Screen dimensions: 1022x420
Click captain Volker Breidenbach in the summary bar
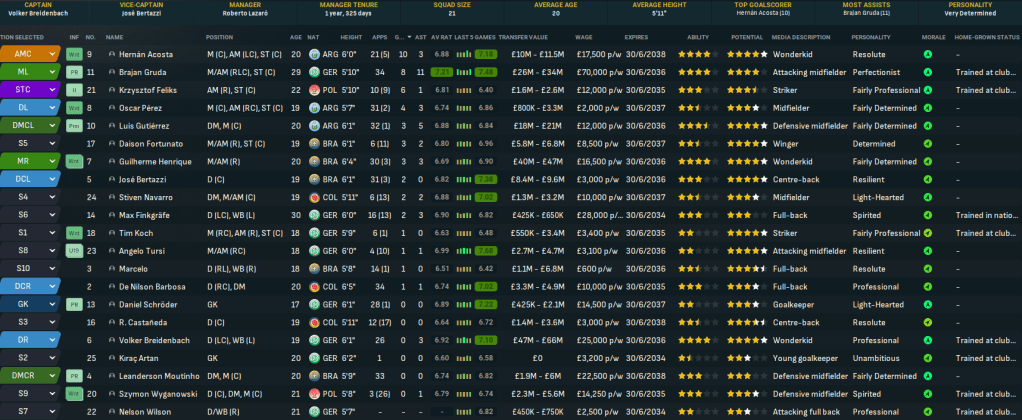click(36, 13)
